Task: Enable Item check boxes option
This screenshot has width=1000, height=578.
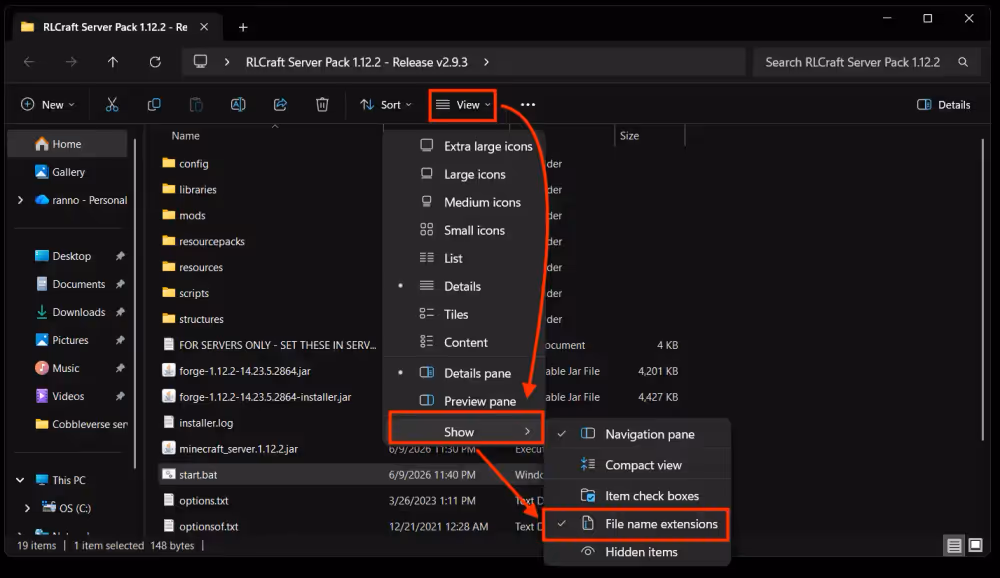Action: coord(636,496)
